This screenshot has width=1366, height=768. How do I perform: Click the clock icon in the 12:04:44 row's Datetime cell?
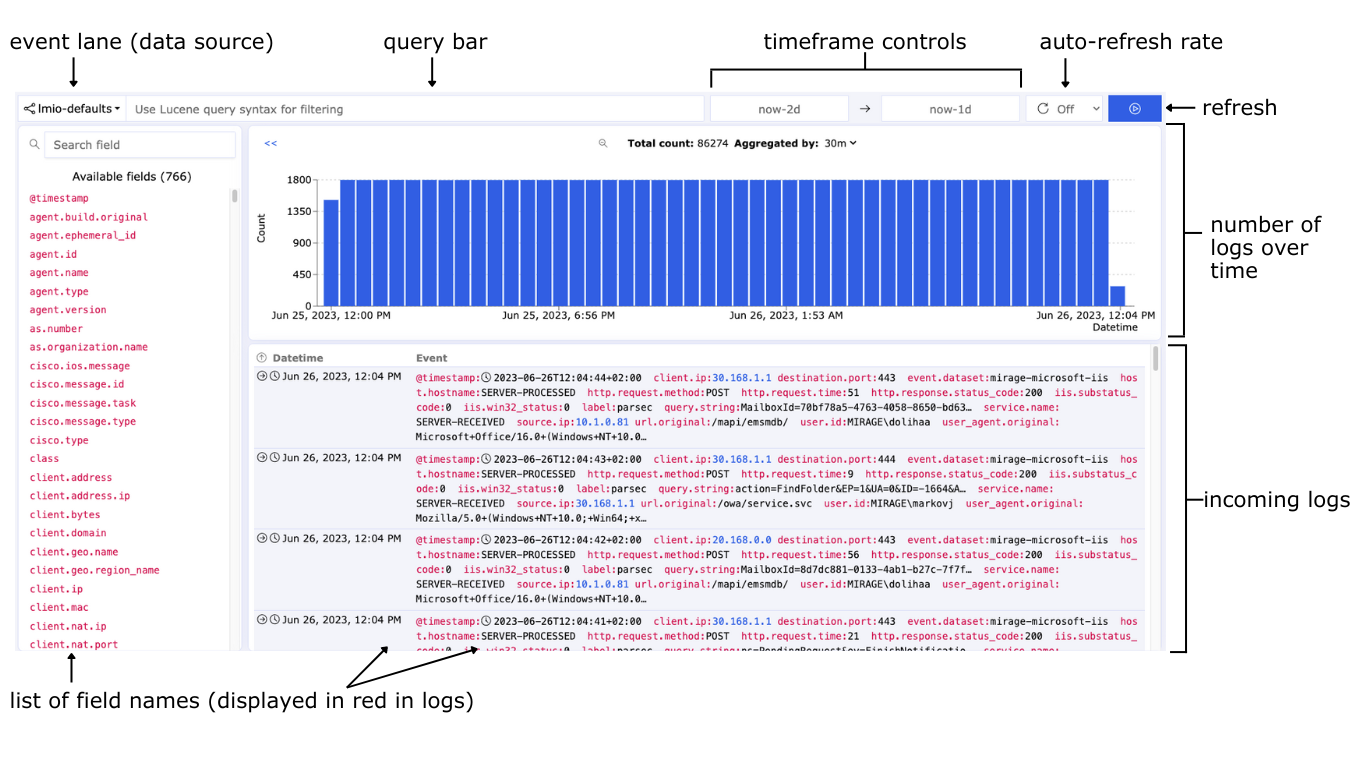[275, 377]
